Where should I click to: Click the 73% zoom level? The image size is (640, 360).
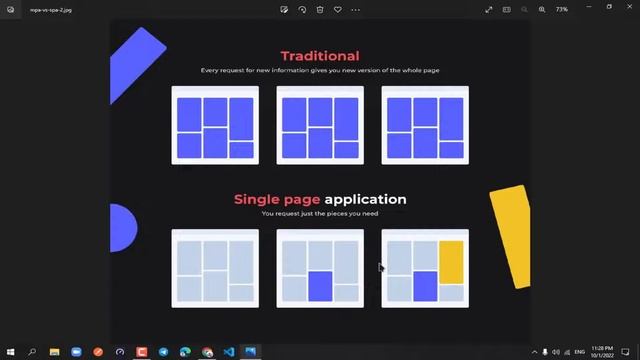pyautogui.click(x=562, y=9)
